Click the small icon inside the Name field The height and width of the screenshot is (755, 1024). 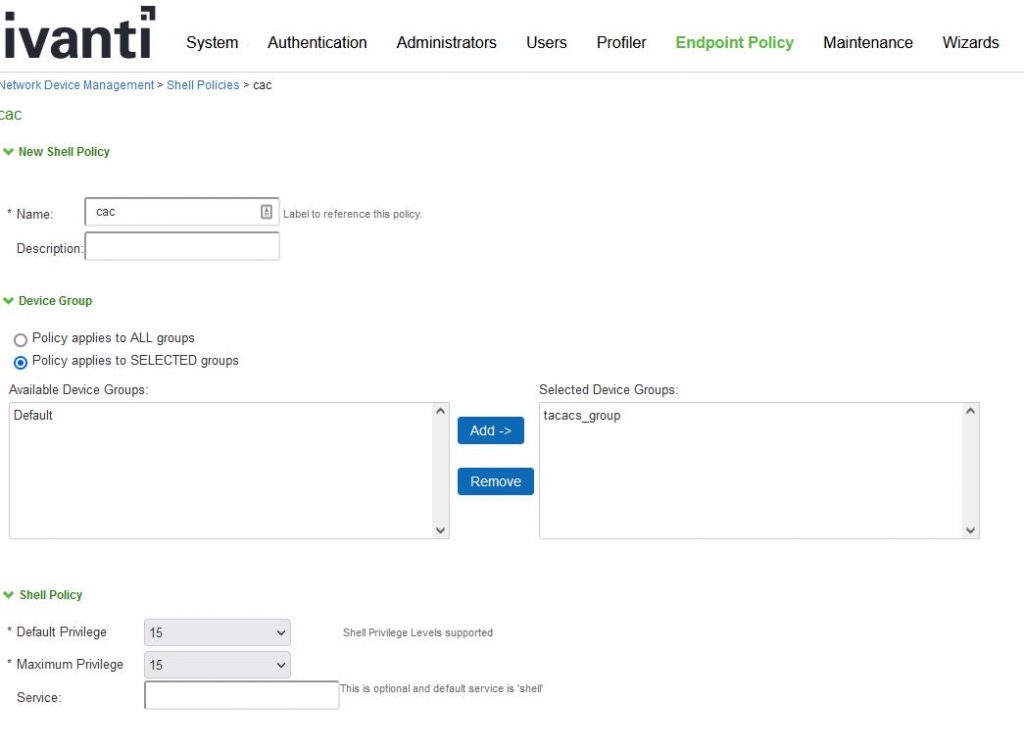267,210
